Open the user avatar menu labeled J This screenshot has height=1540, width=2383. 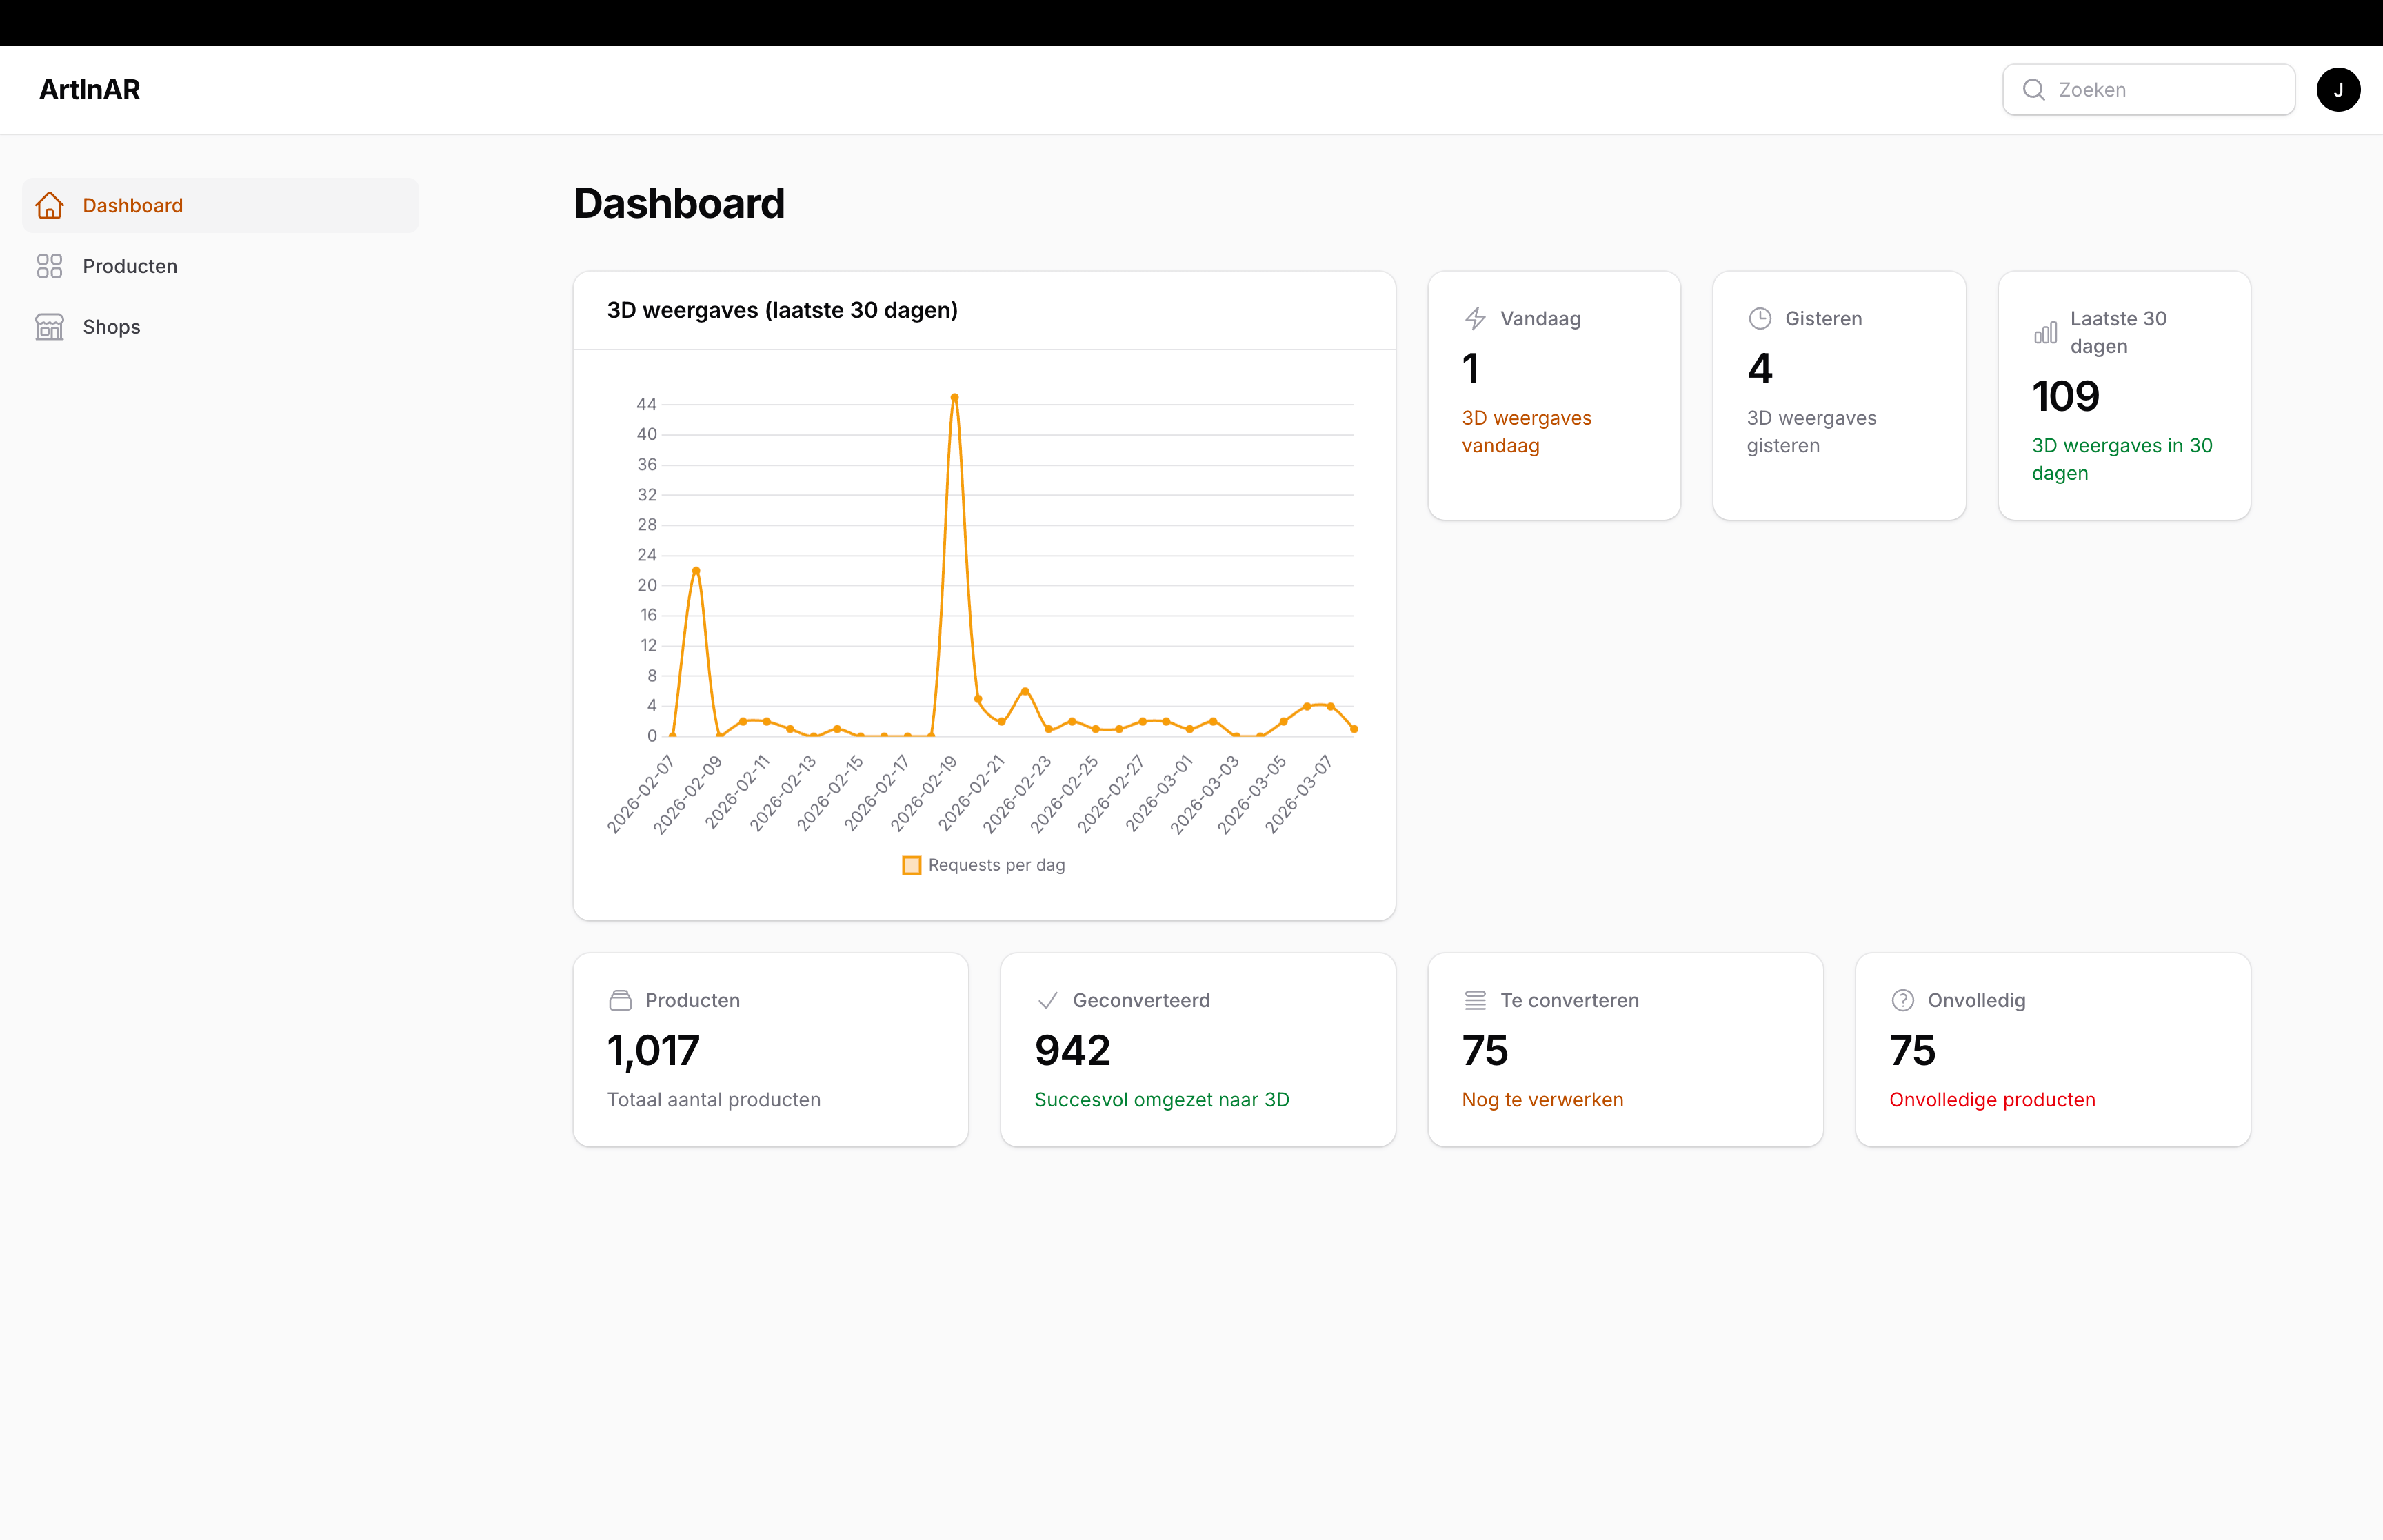point(2338,90)
